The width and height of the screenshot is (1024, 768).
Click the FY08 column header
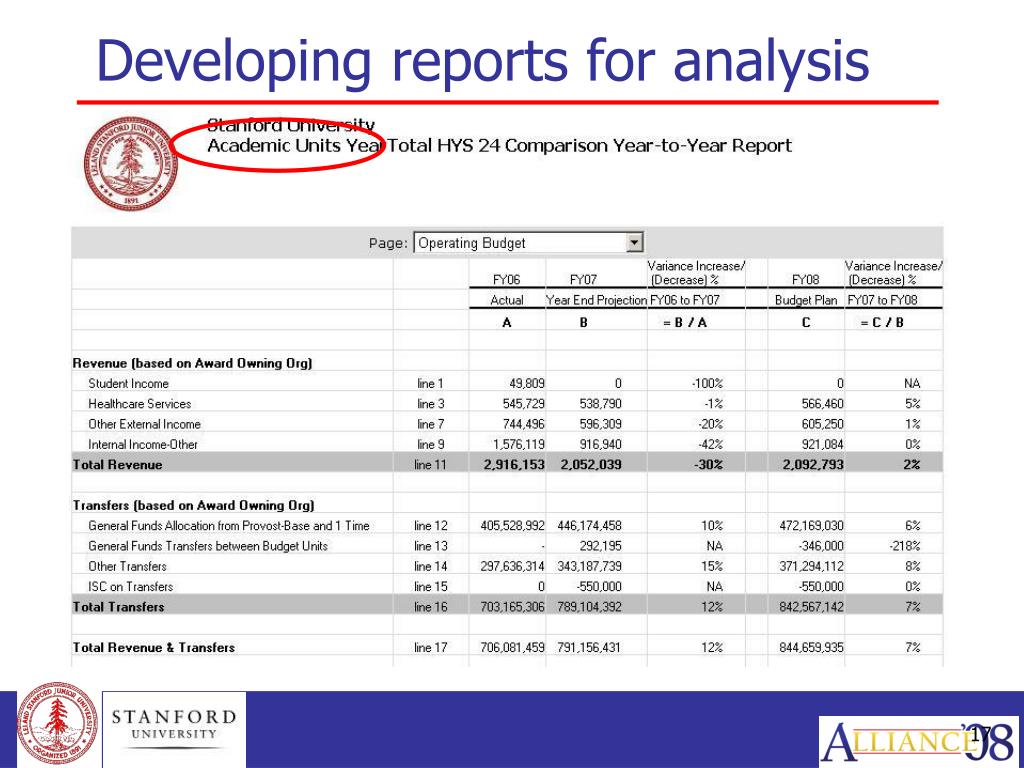805,280
